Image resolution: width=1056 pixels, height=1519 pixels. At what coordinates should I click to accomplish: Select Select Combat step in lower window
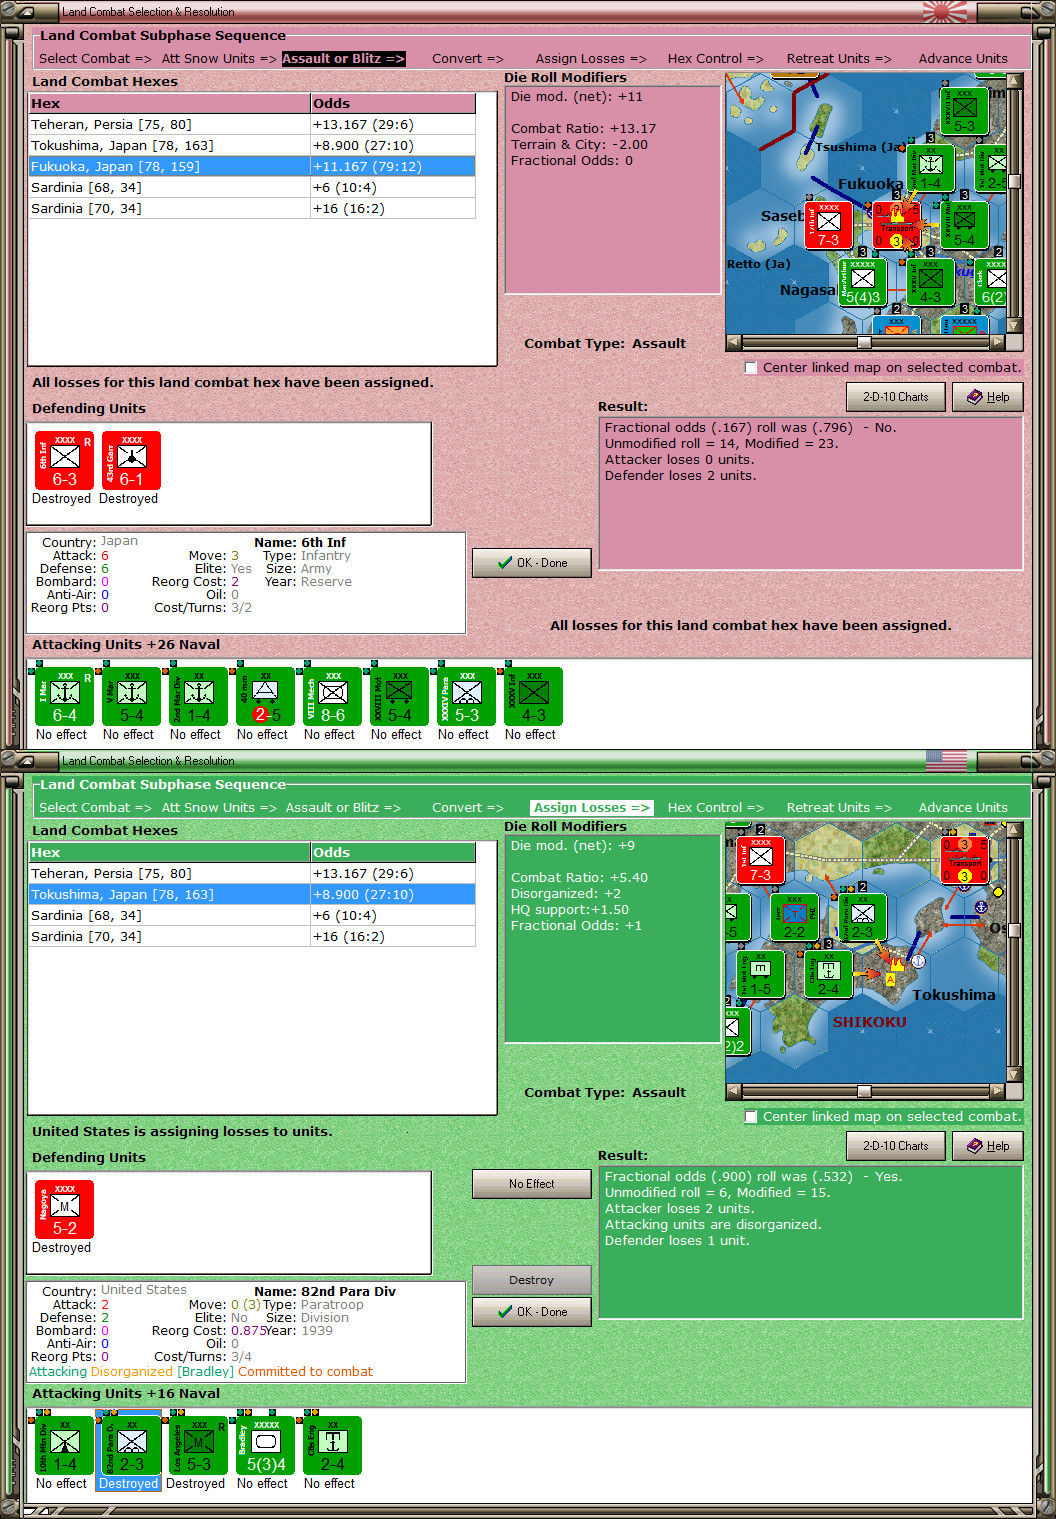(95, 808)
